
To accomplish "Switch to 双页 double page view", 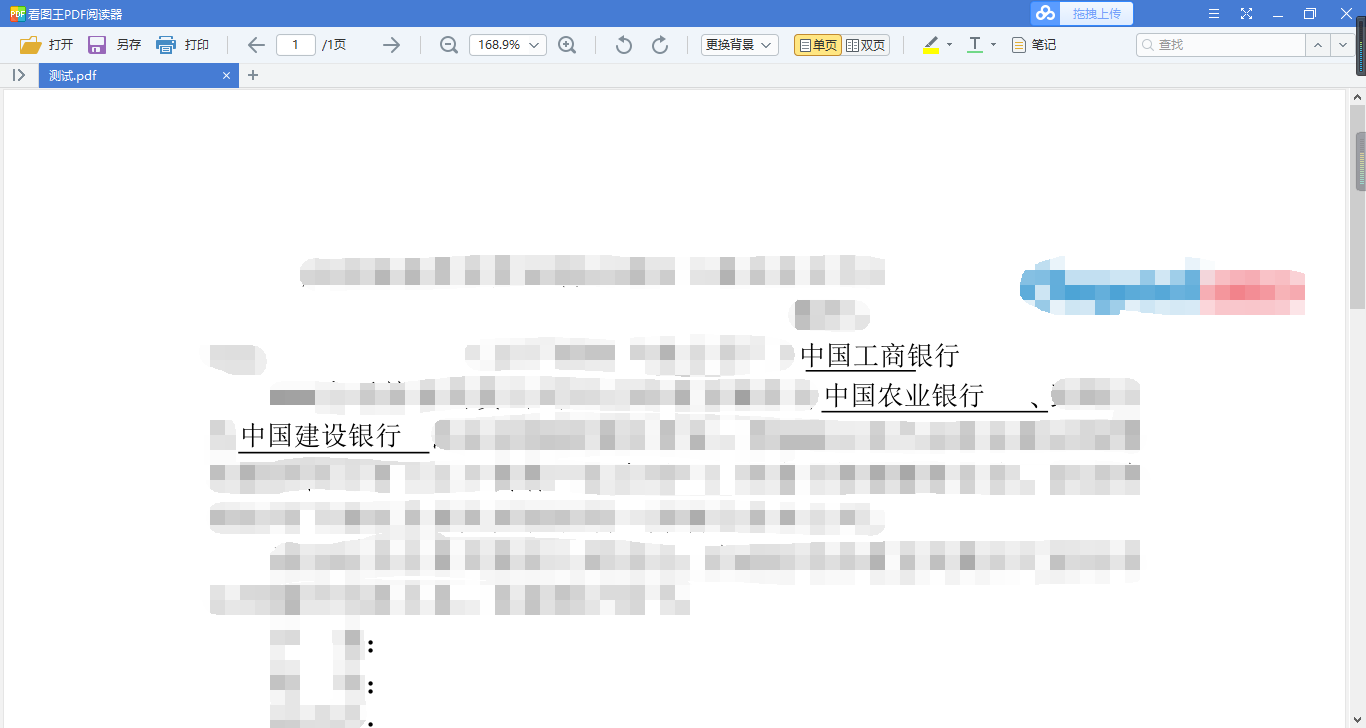I will pyautogui.click(x=866, y=45).
